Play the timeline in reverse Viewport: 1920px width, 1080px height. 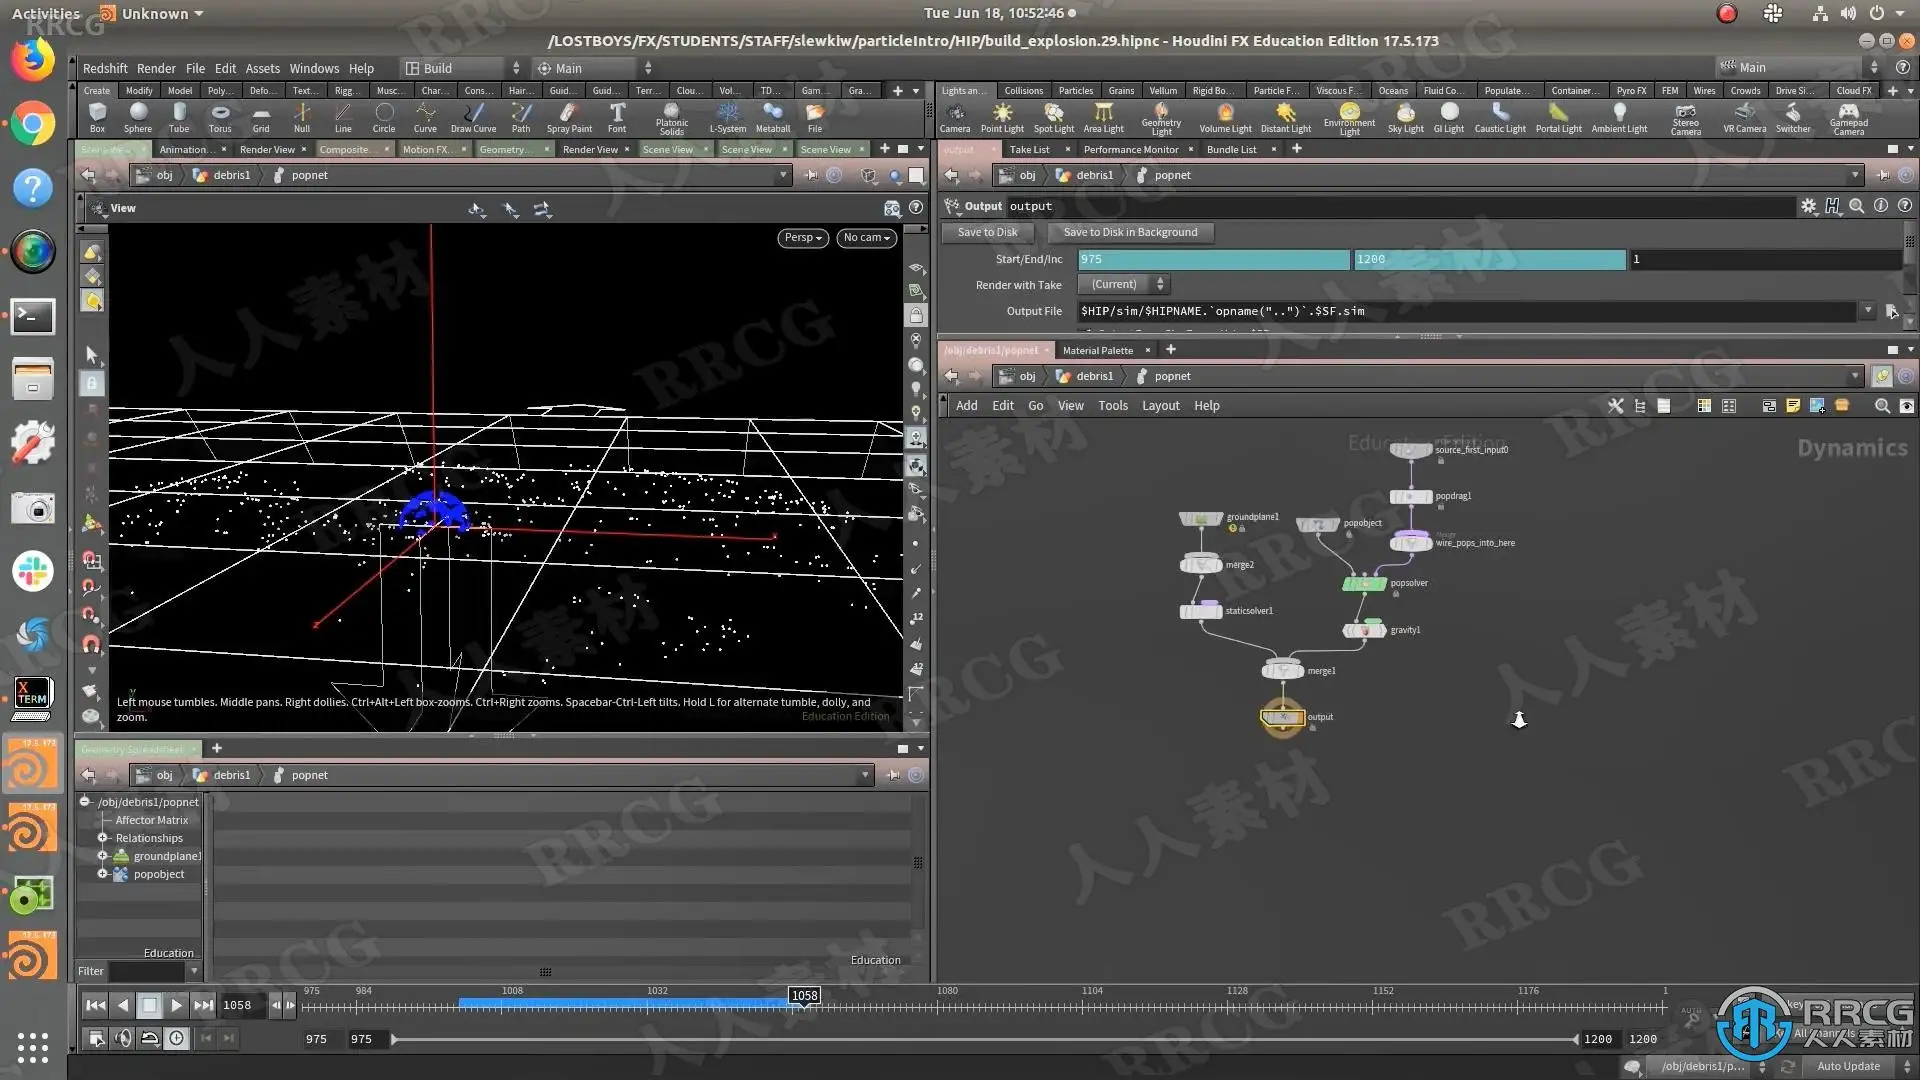123,1005
